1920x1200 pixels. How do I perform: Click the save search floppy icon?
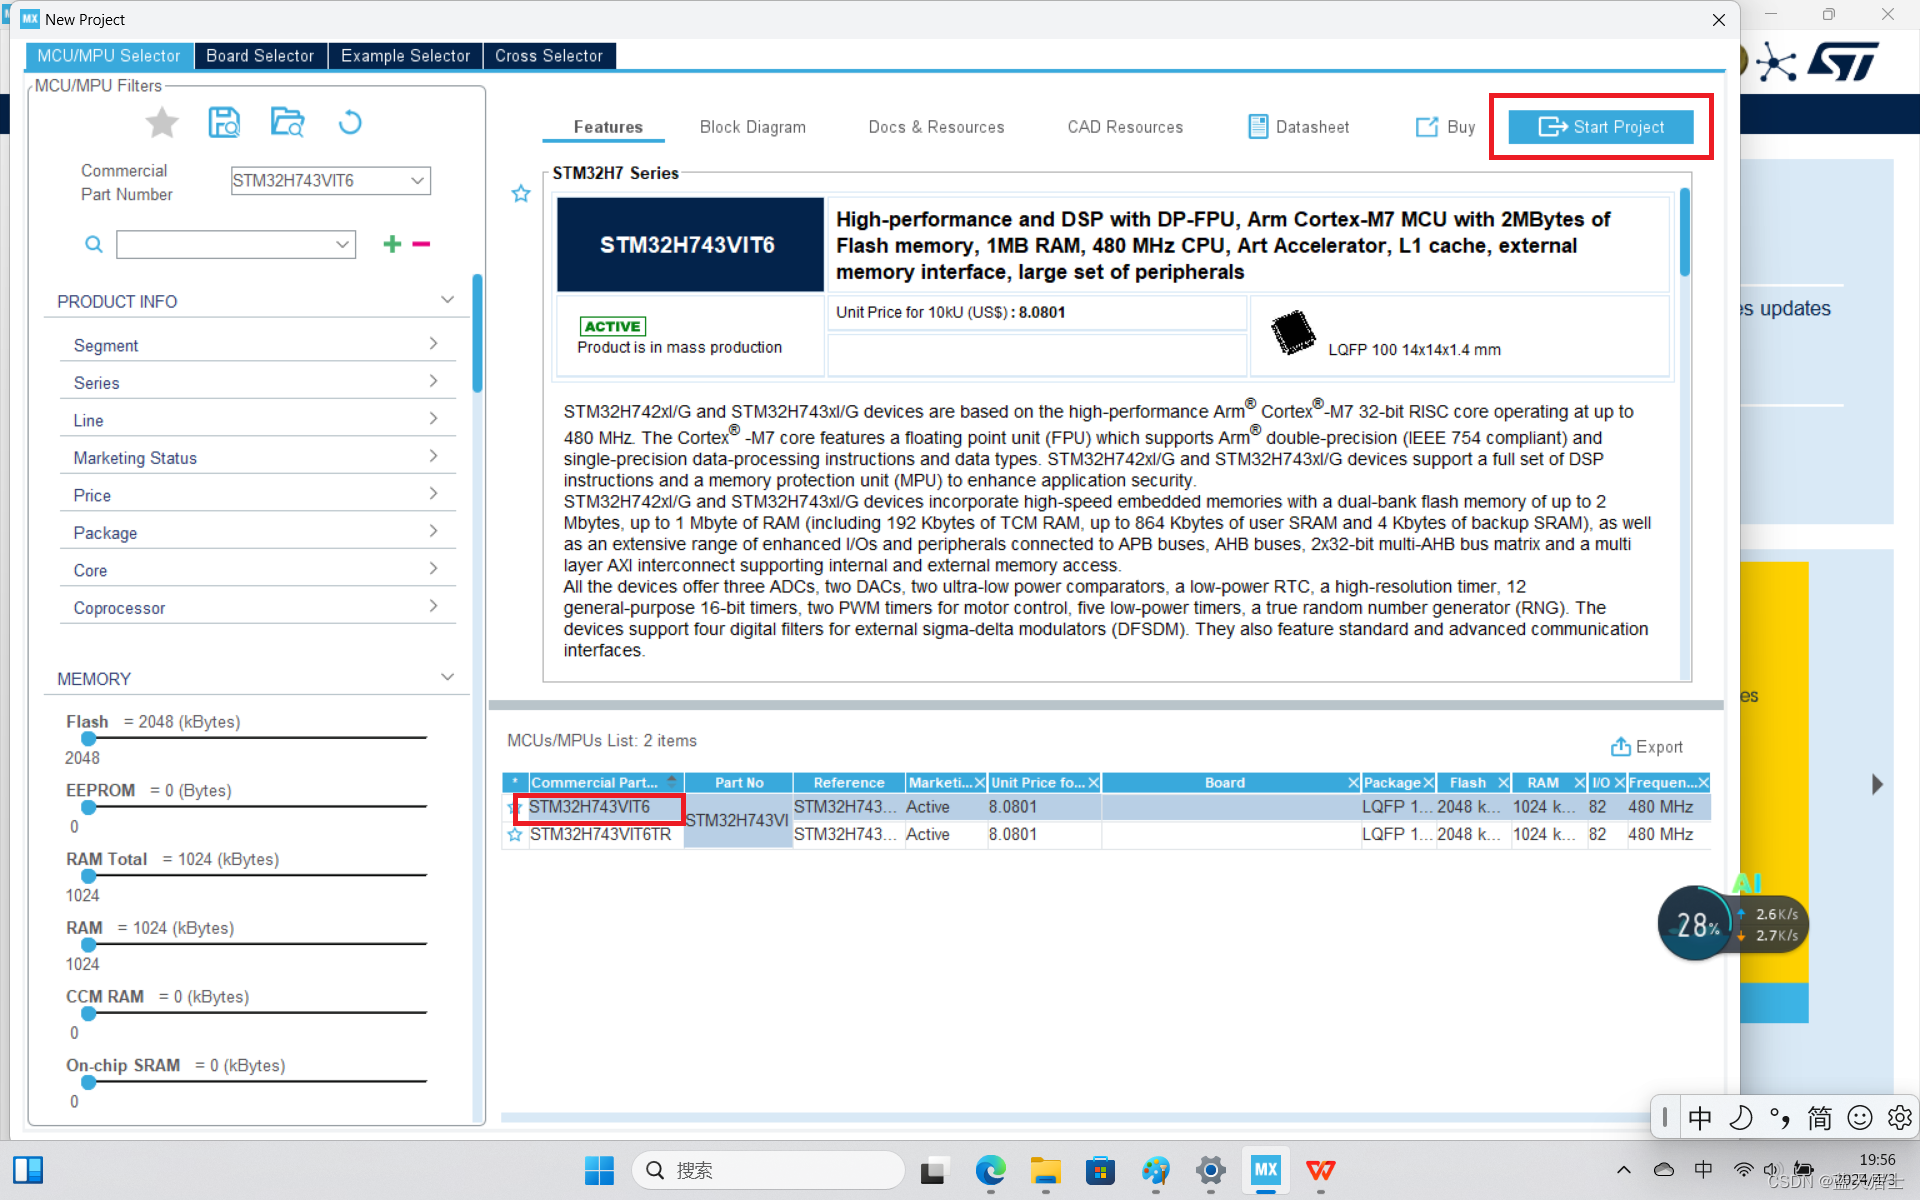[224, 123]
